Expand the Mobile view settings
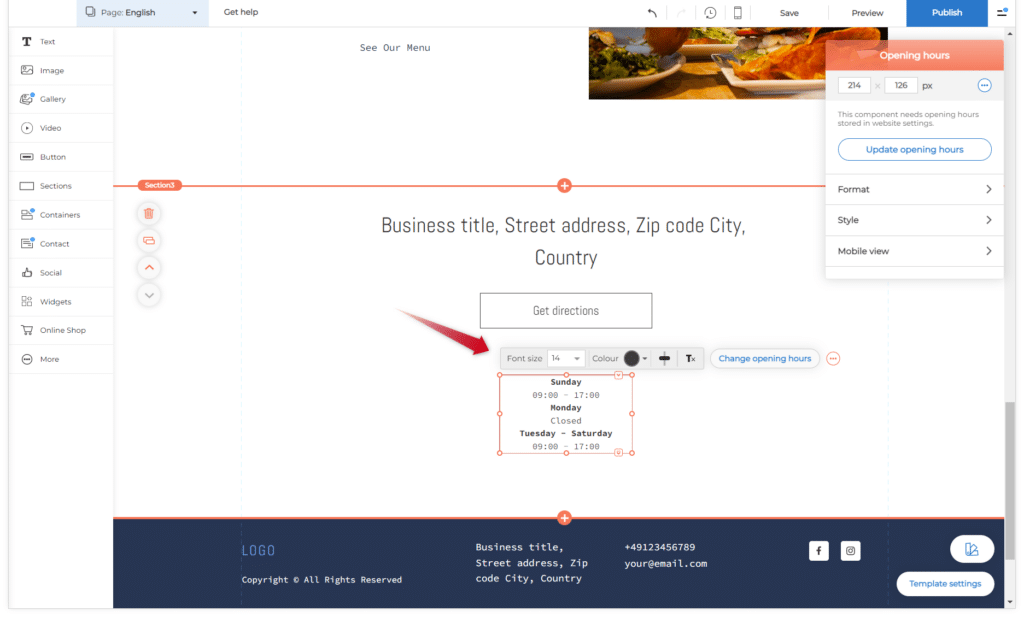 (x=914, y=251)
